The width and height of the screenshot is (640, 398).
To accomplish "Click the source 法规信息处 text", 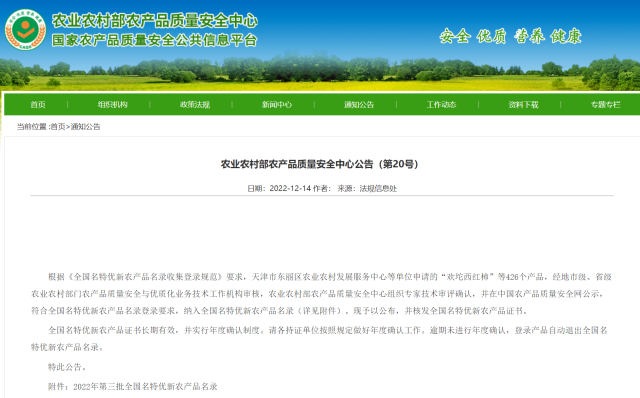I will point(378,189).
